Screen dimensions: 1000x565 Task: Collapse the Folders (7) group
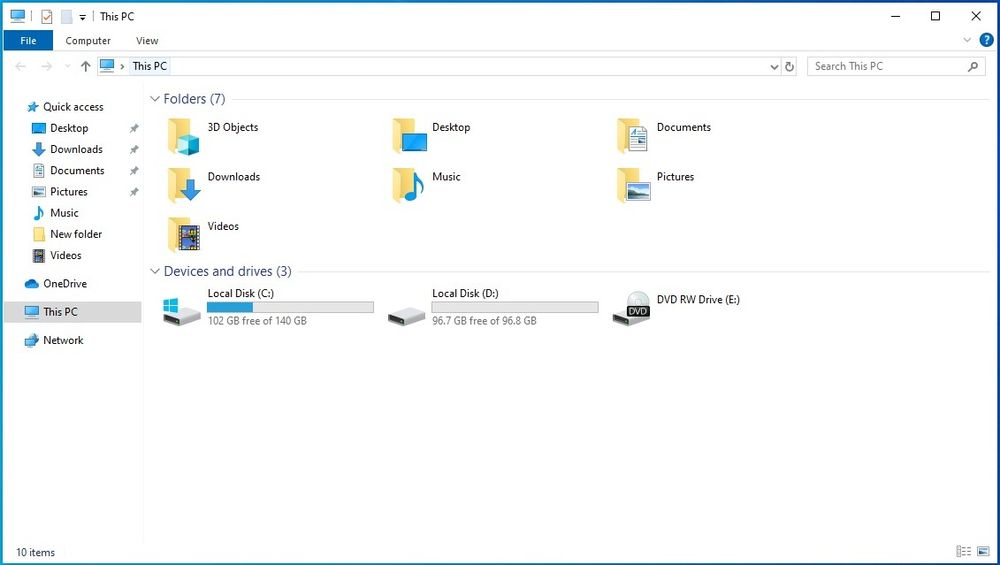(x=154, y=99)
